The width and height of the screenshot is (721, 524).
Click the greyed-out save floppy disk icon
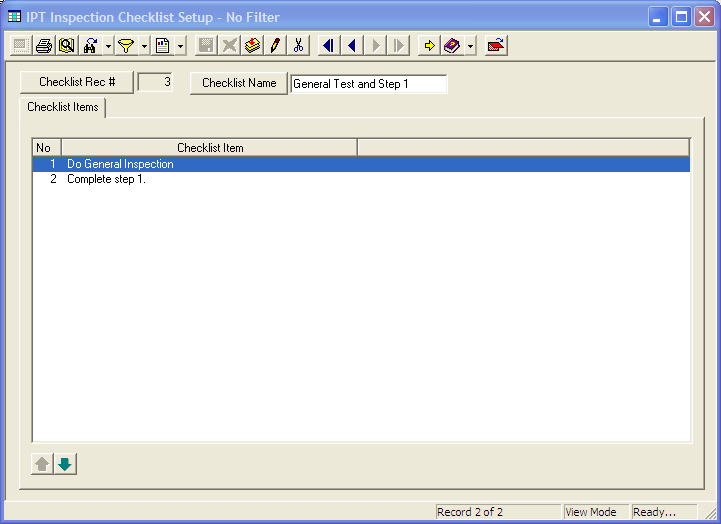point(206,46)
